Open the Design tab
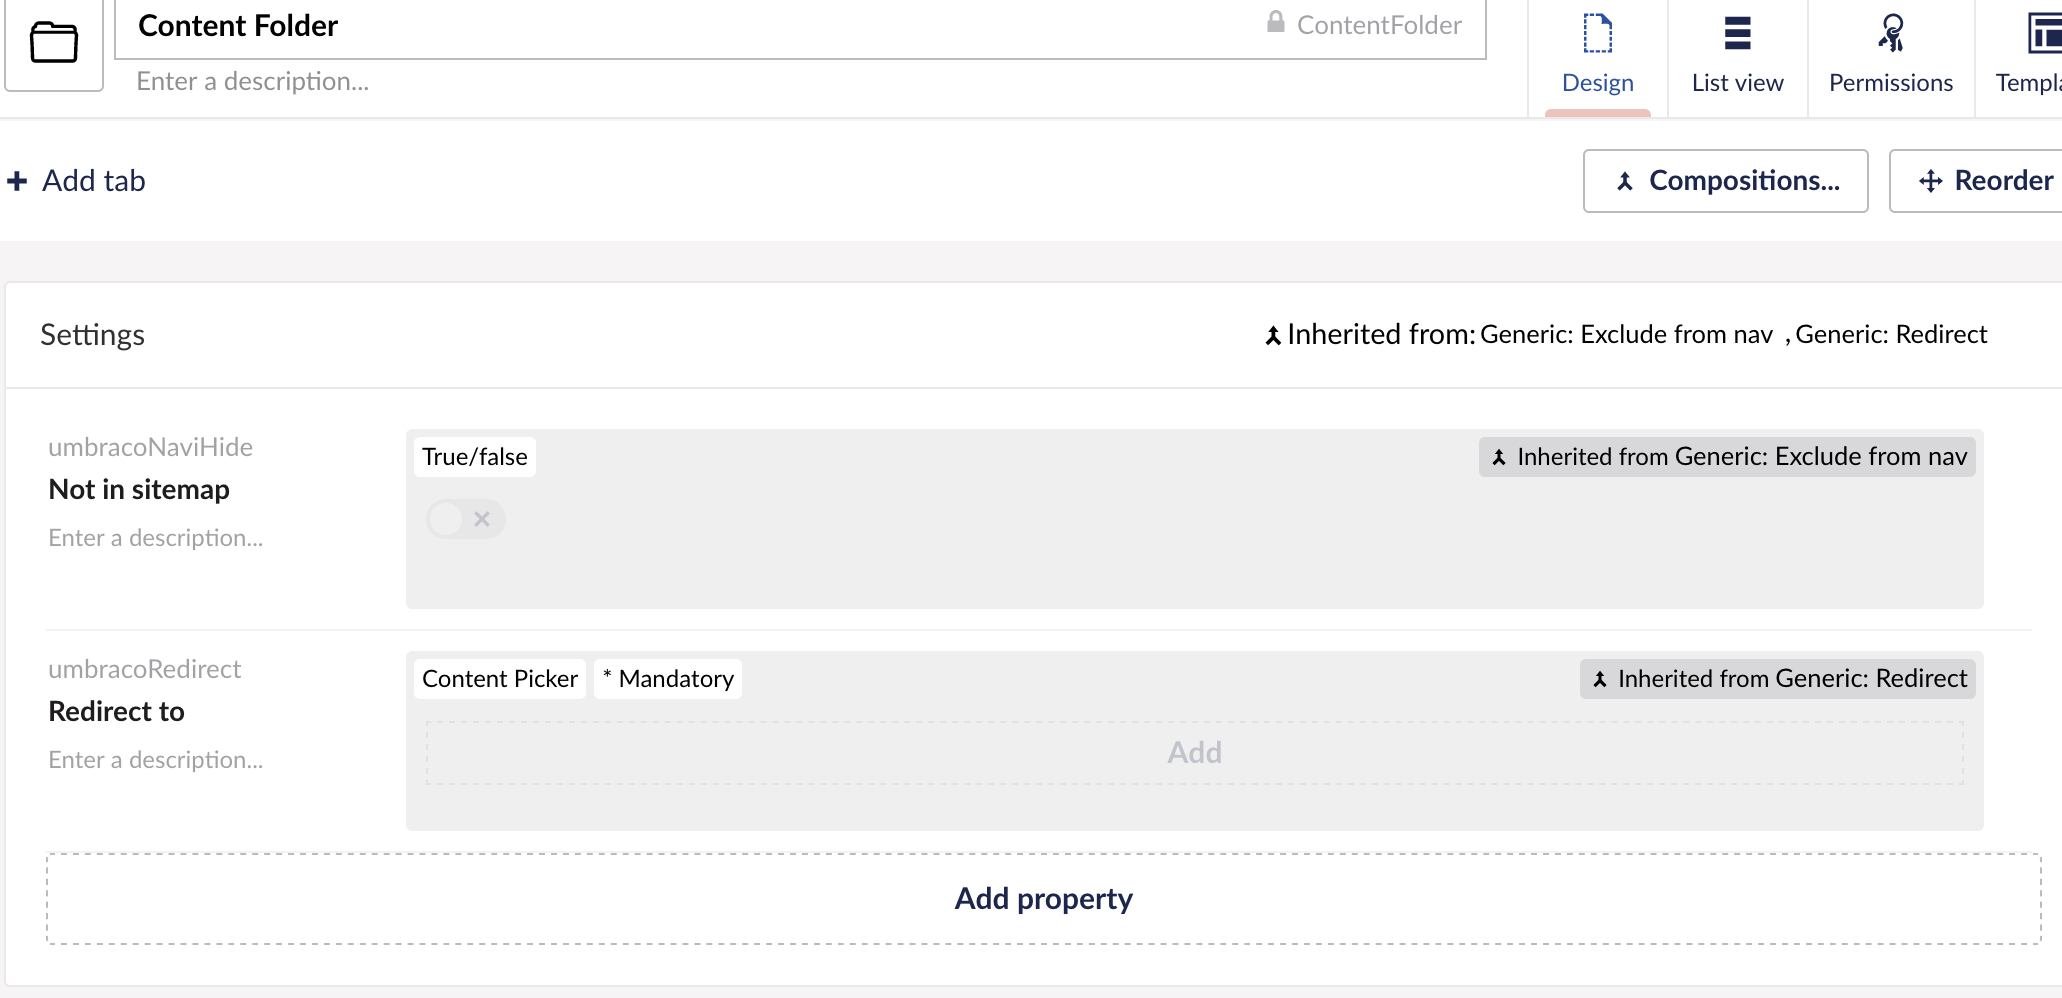The image size is (2062, 998). pos(1597,56)
